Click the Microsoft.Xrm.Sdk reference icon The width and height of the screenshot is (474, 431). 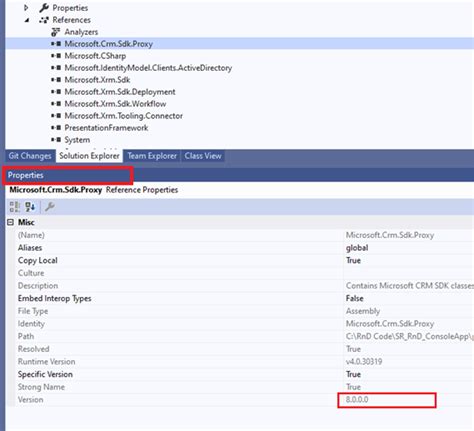click(56, 80)
